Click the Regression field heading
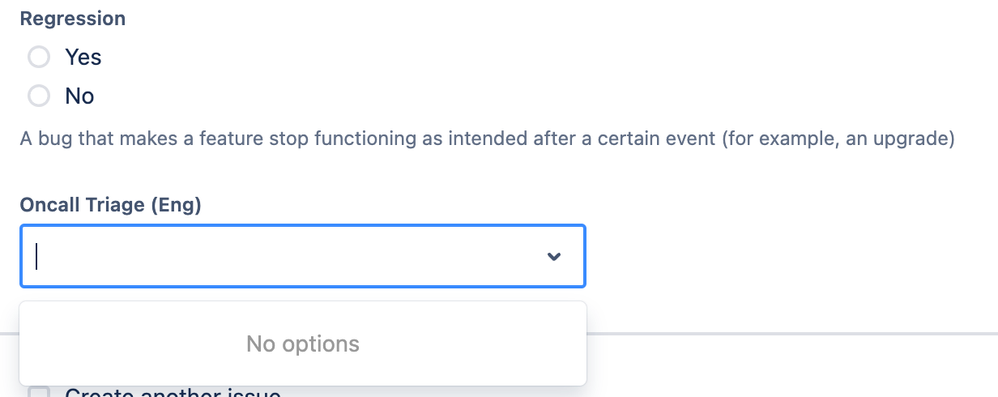998x397 pixels. tap(73, 18)
